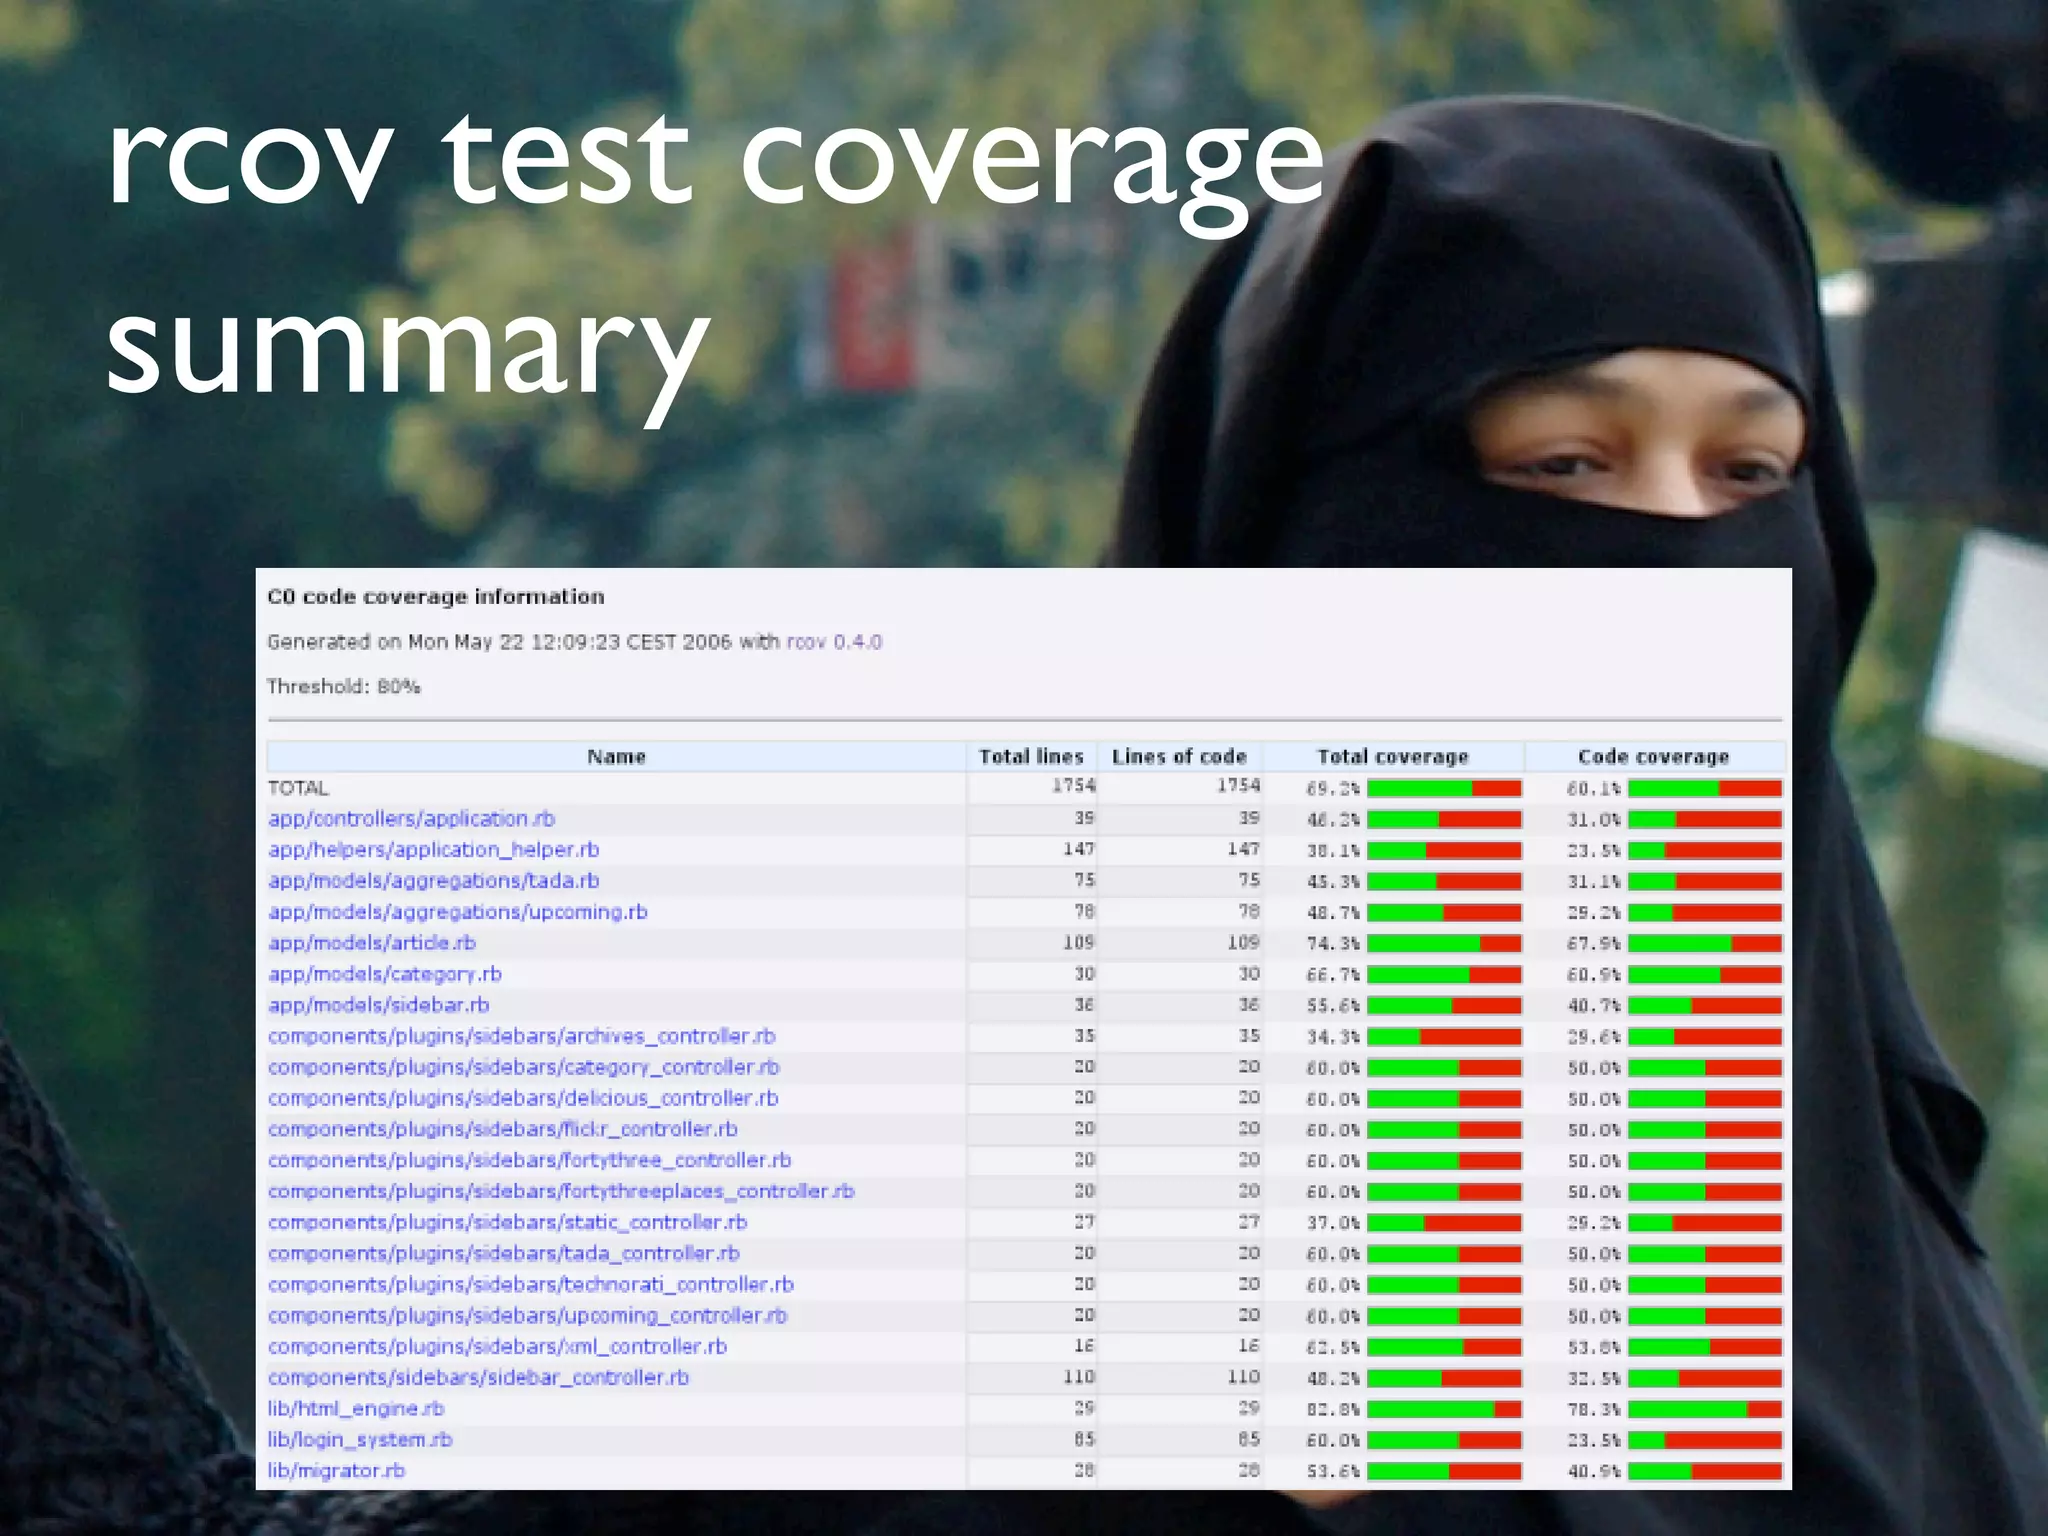2048x1536 pixels.
Task: Open app/models/aggregations/tada.rb coverage report
Action: click(433, 881)
